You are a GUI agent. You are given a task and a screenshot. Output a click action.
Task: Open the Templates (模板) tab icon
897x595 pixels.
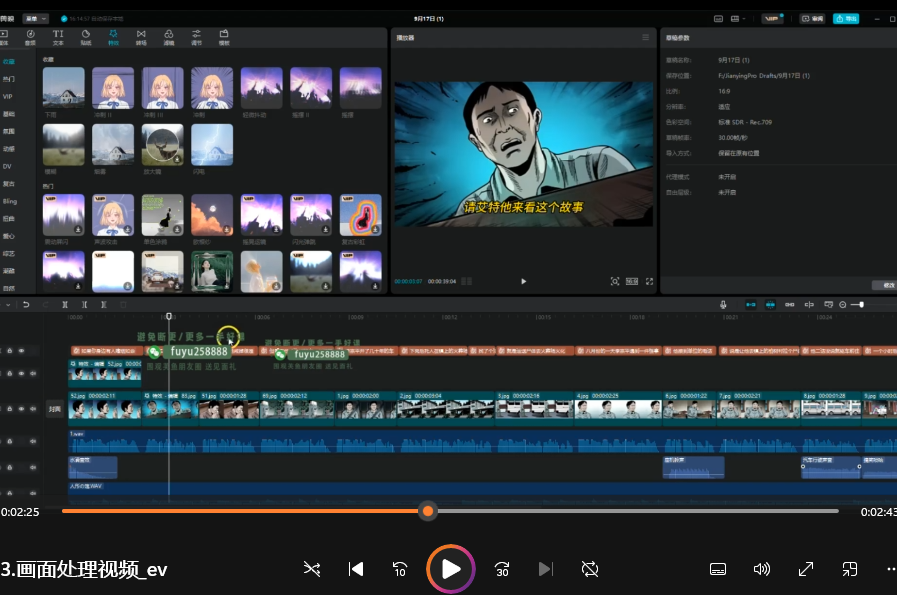[224, 37]
